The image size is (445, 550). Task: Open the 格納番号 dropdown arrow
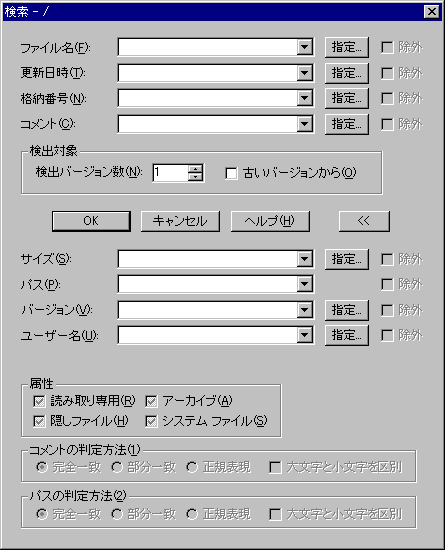click(x=304, y=98)
